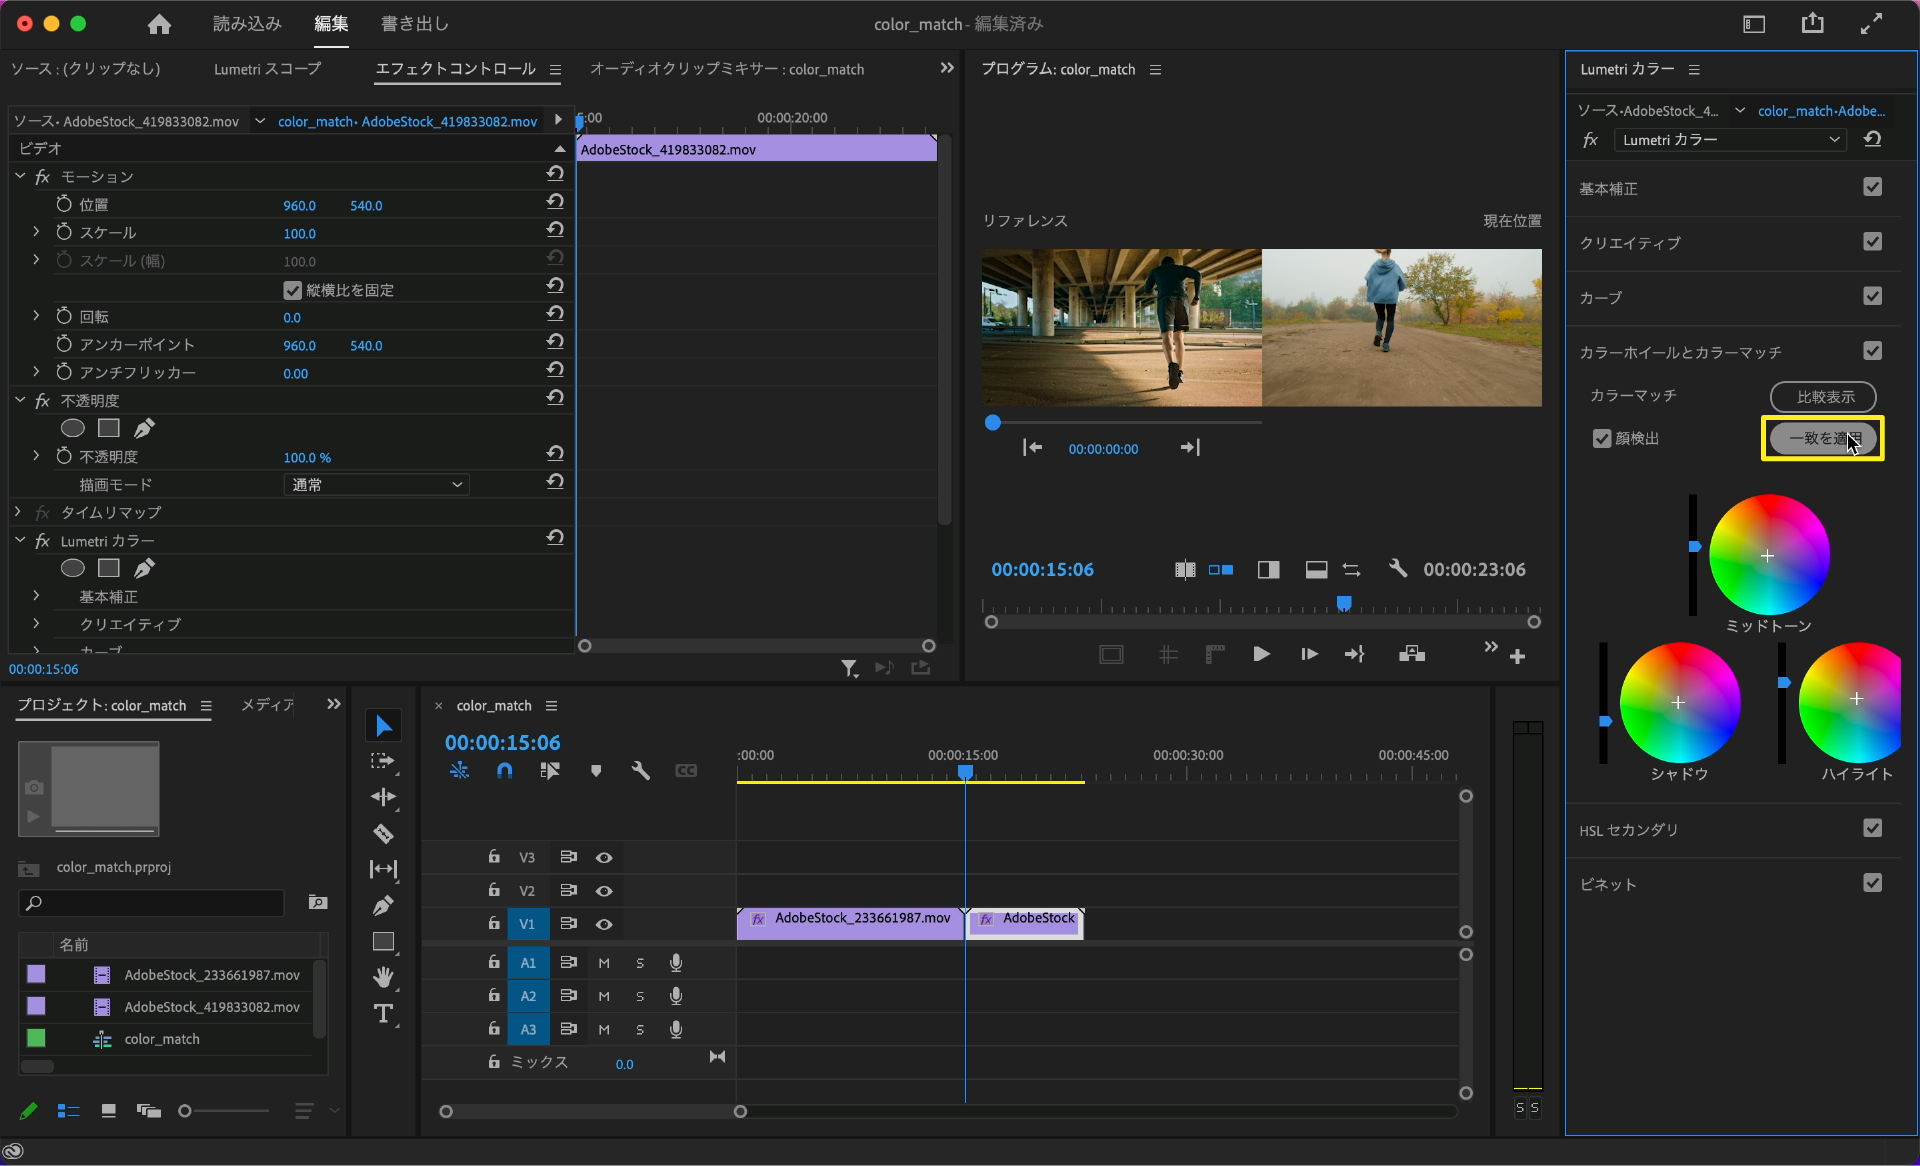
Task: Click the 一致を適用 button
Action: (x=1822, y=438)
